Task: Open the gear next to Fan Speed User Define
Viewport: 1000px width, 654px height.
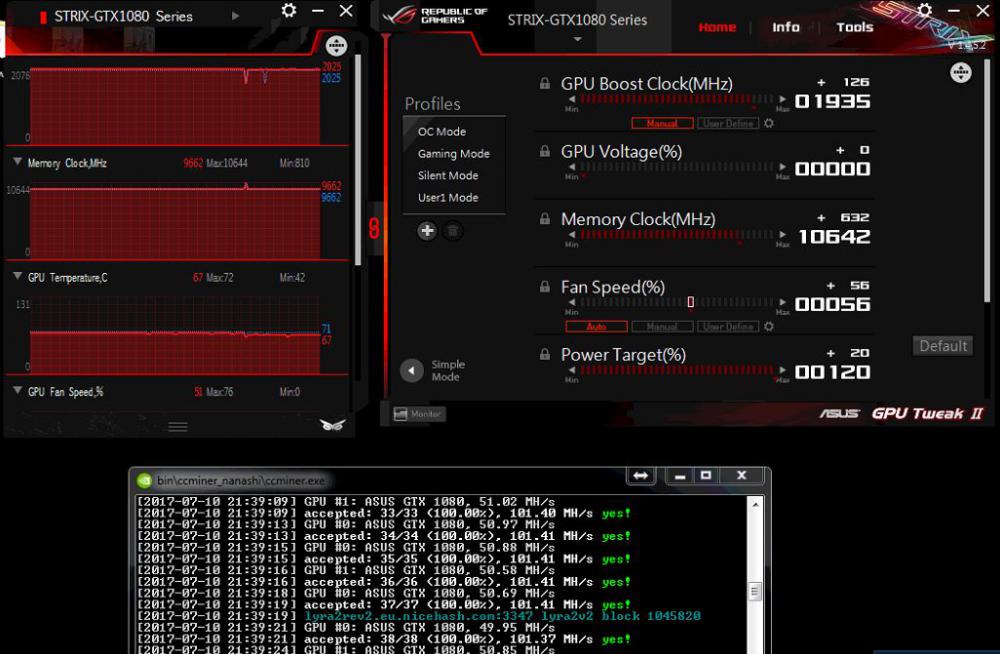Action: (x=769, y=327)
